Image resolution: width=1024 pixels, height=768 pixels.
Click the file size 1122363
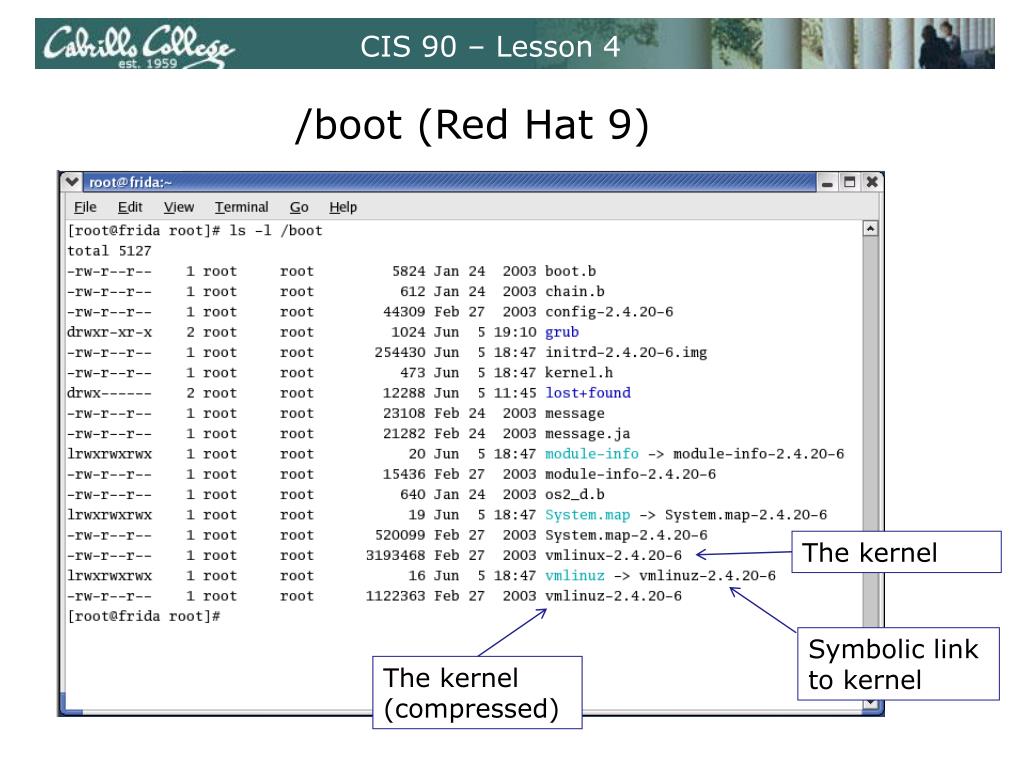(396, 596)
